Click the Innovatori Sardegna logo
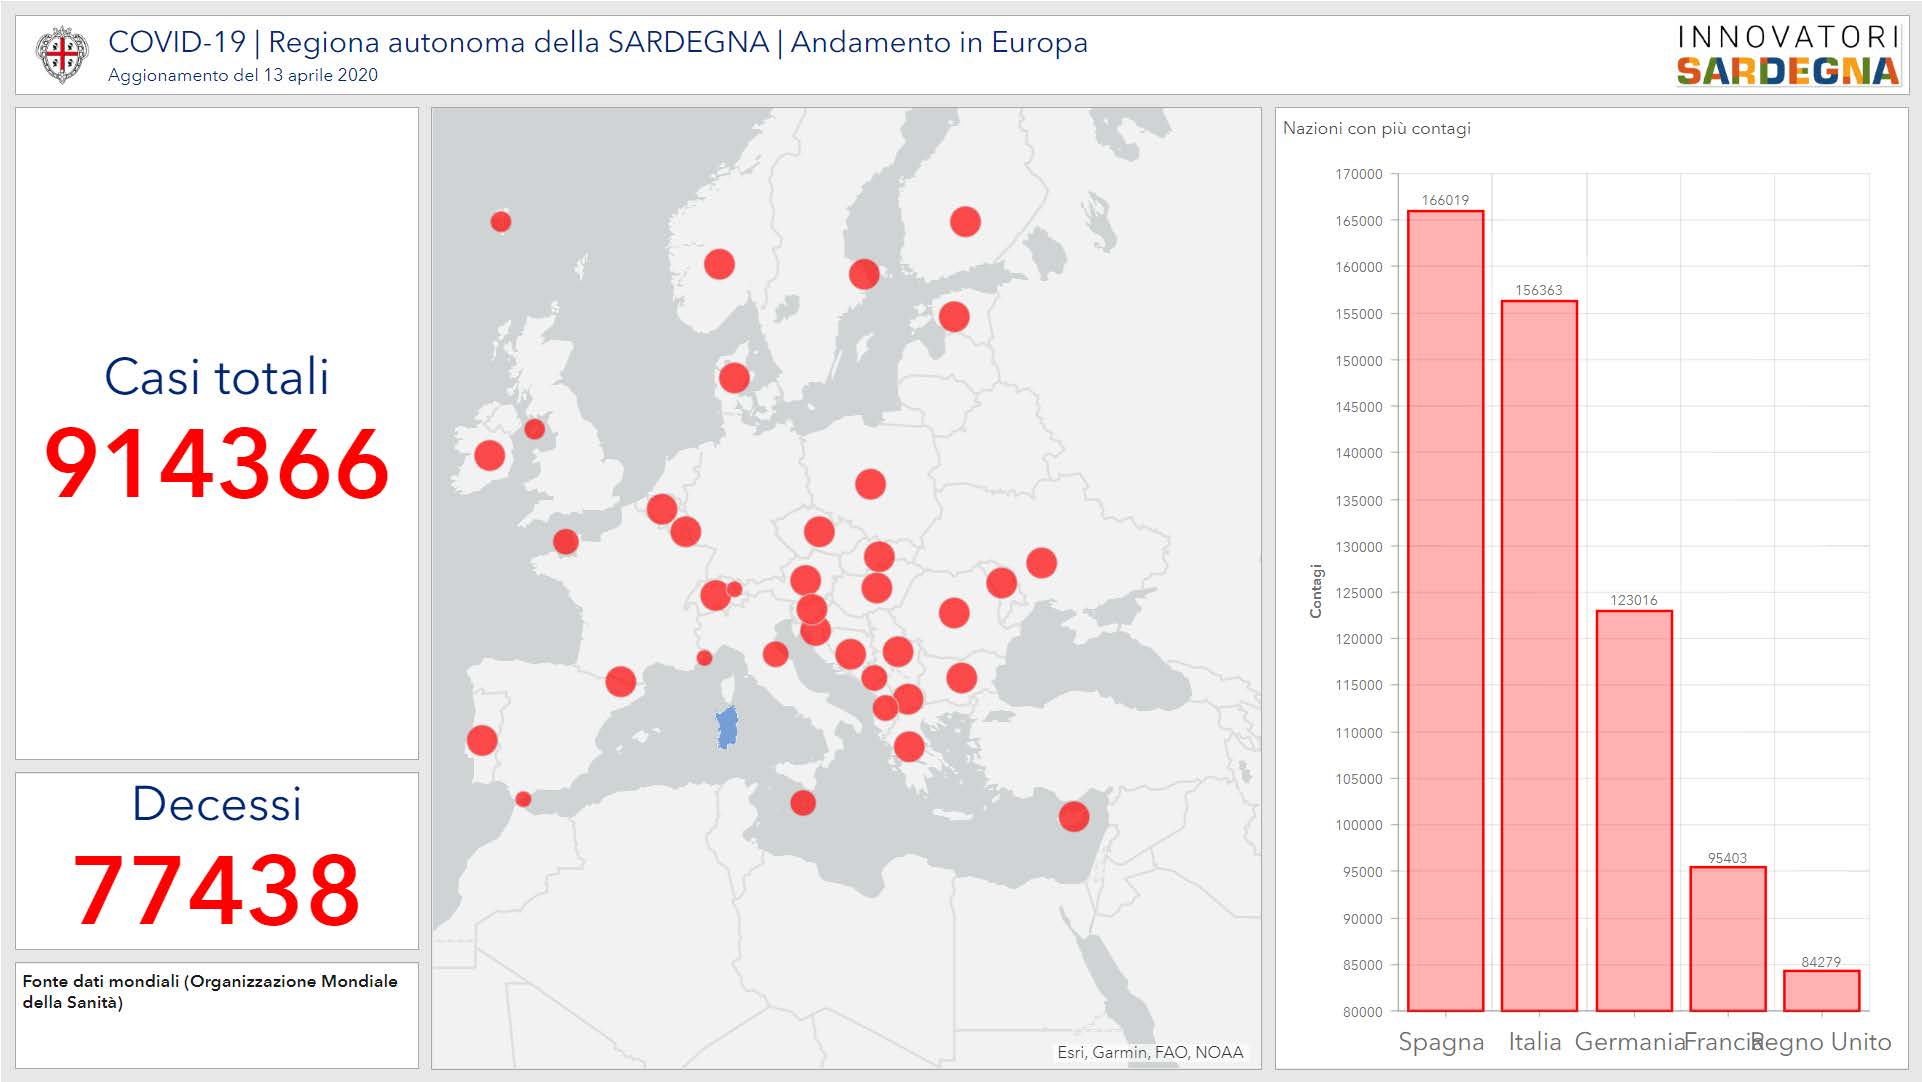 click(1788, 55)
